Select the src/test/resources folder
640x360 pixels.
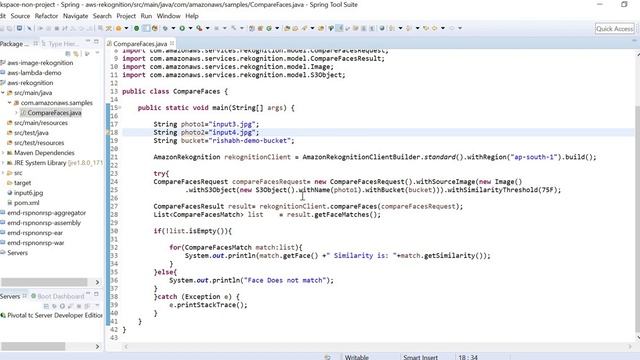click(x=39, y=143)
